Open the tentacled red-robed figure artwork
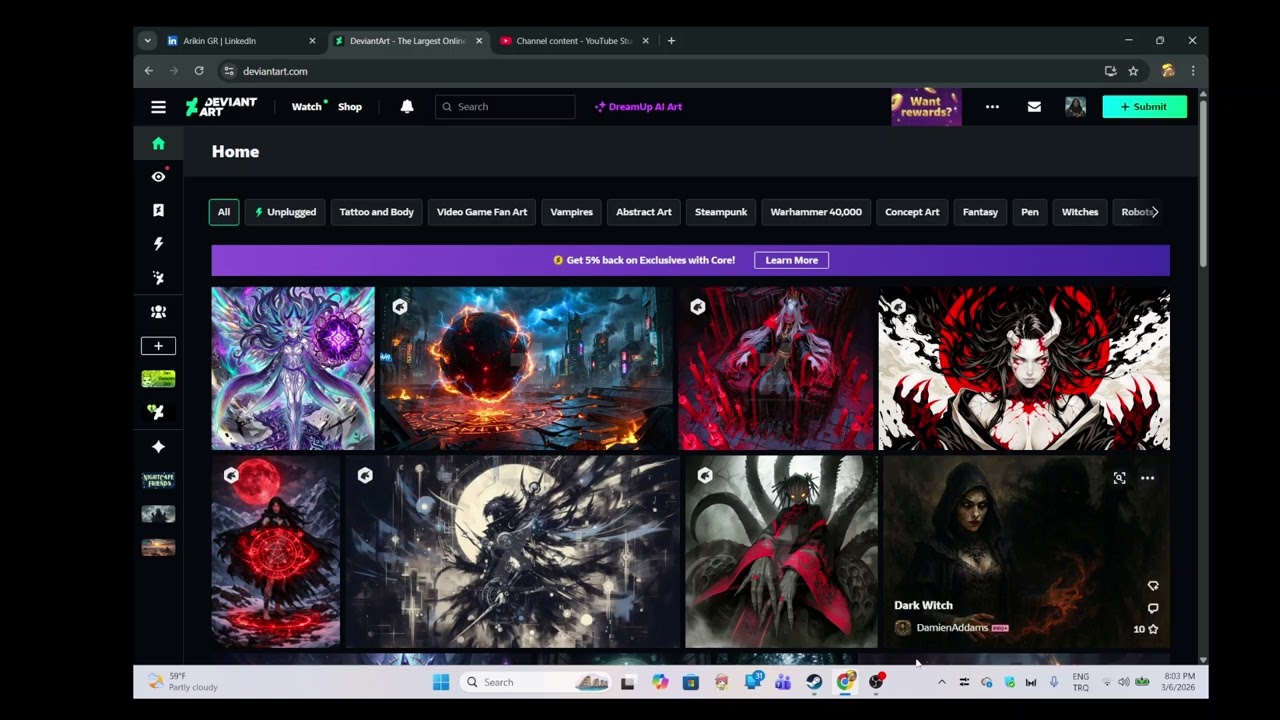Screen dimensions: 1280x720 pos(781,552)
